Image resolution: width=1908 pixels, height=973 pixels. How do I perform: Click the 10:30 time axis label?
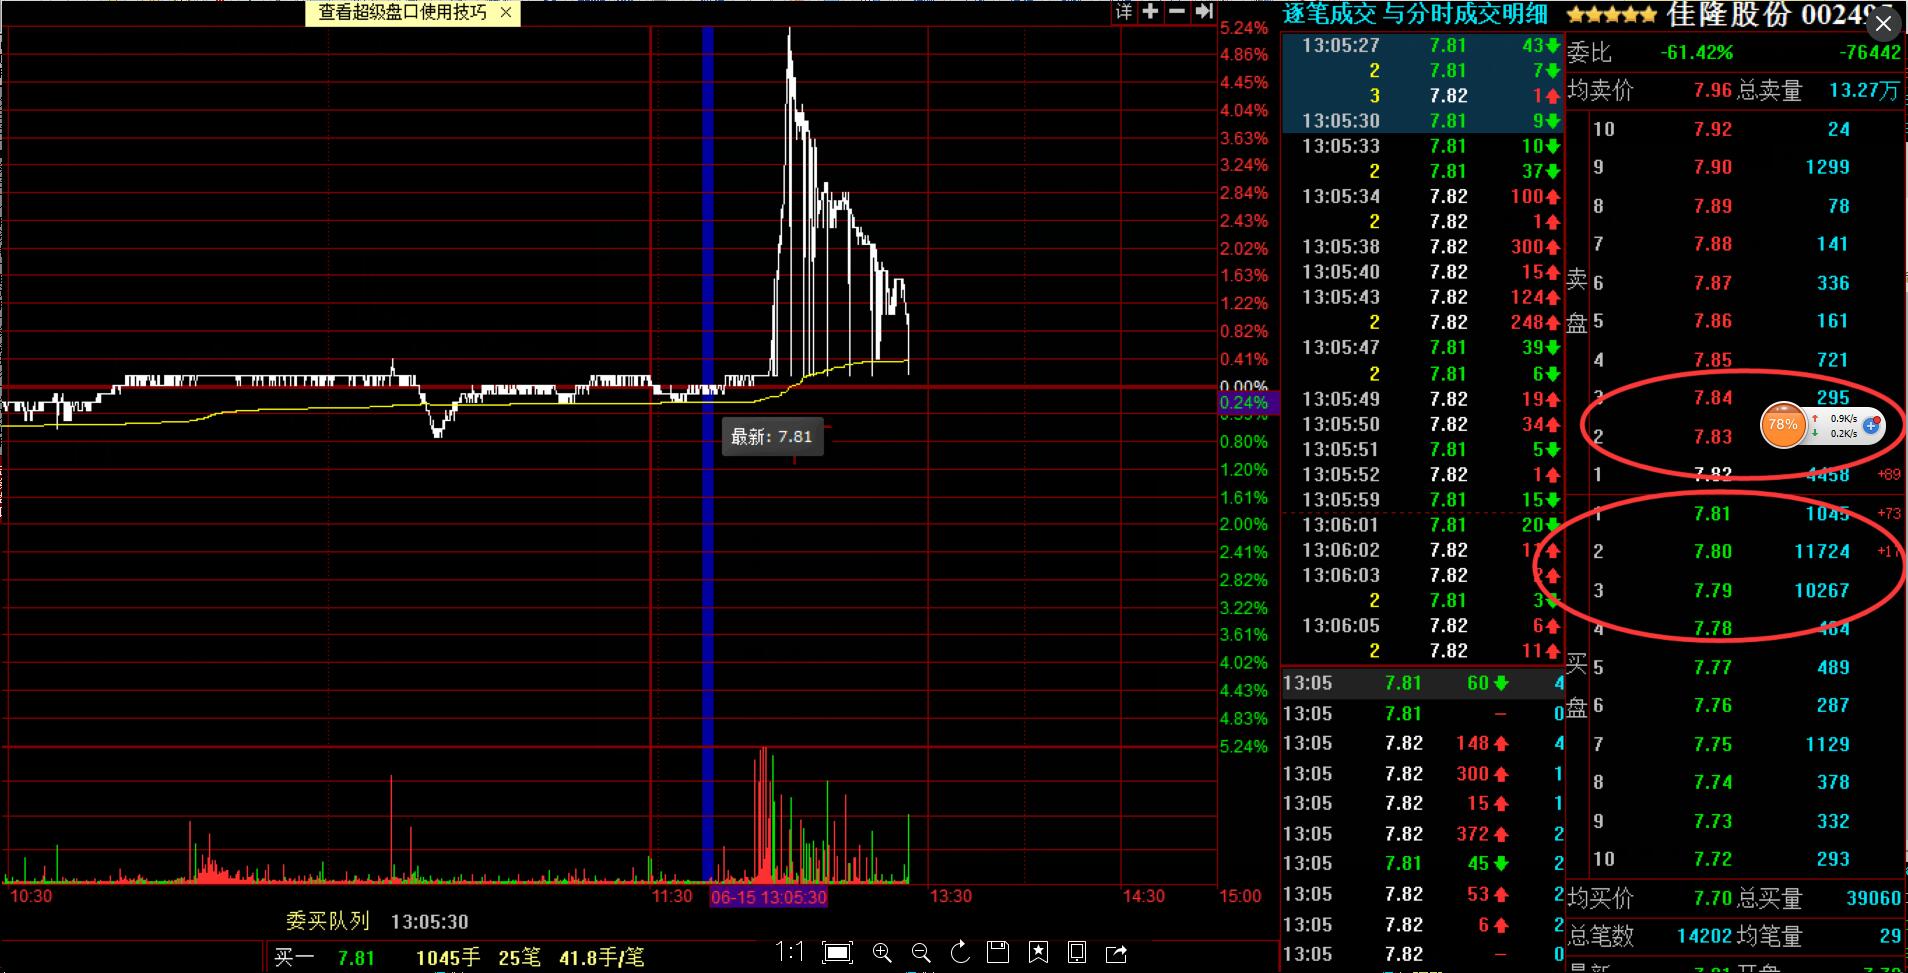[x=30, y=896]
